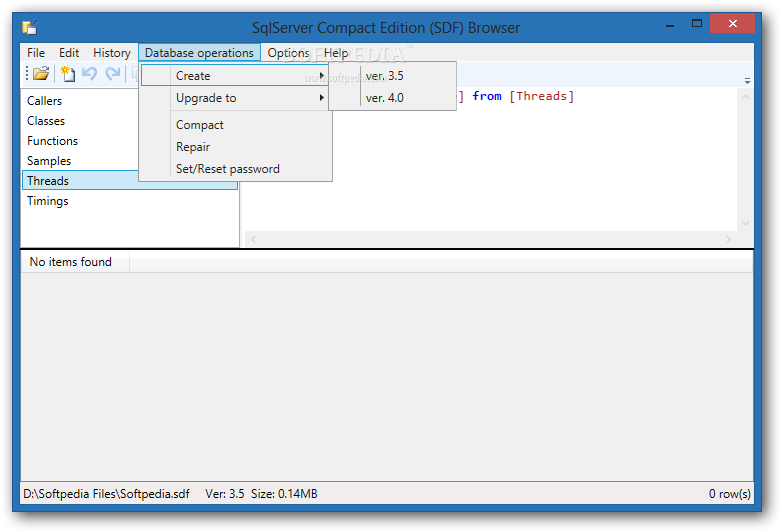Screen dimensions: 782x532
Task: Click the query editor scroll up arrow
Action: coord(745,97)
